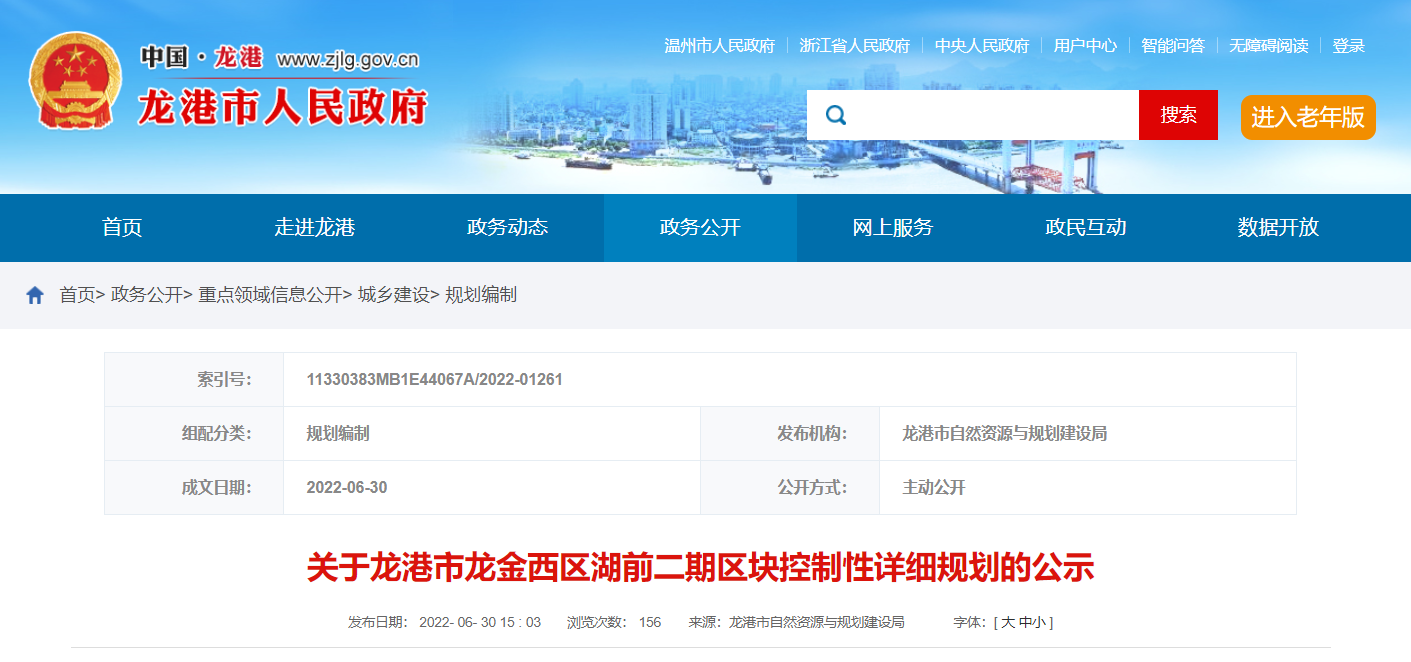Click the red article title heading
The height and width of the screenshot is (662, 1411).
[700, 568]
